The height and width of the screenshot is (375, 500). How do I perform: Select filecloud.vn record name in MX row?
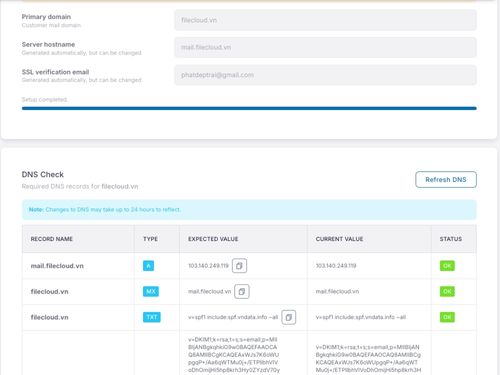49,292
